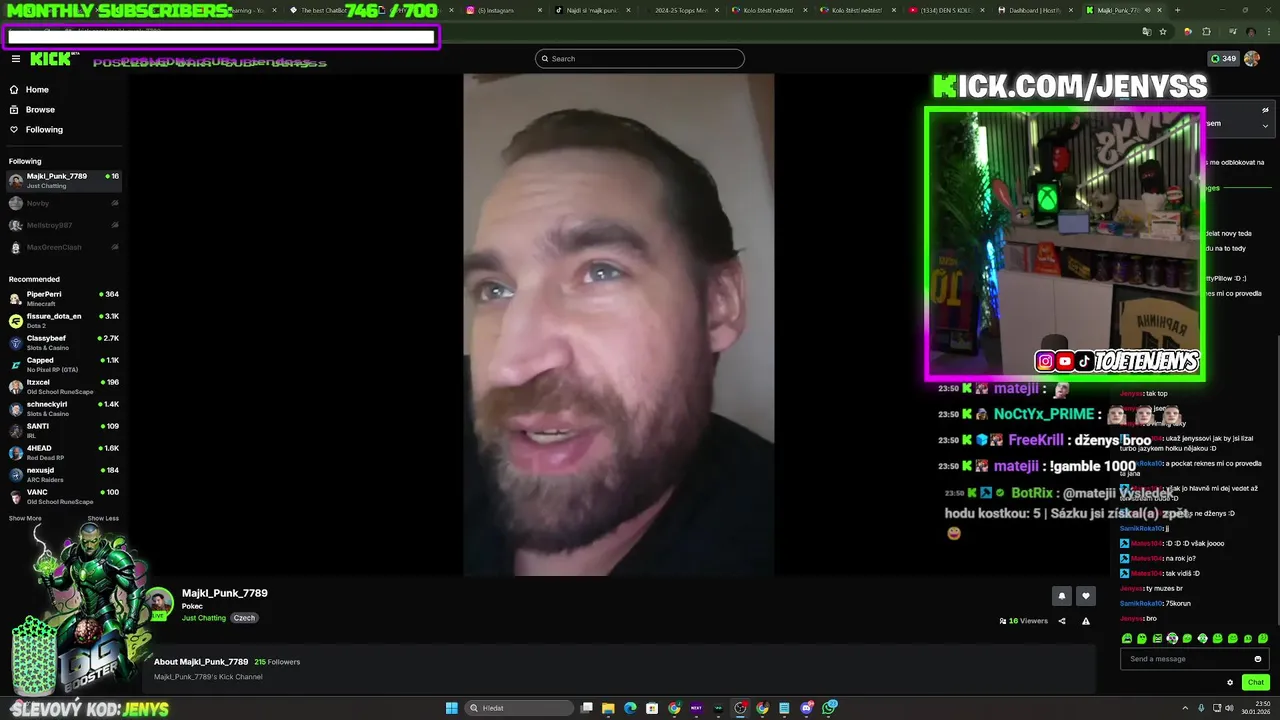
Task: Open followed channel Majkl_Punk_7789 in the sidebar
Action: click(x=64, y=181)
